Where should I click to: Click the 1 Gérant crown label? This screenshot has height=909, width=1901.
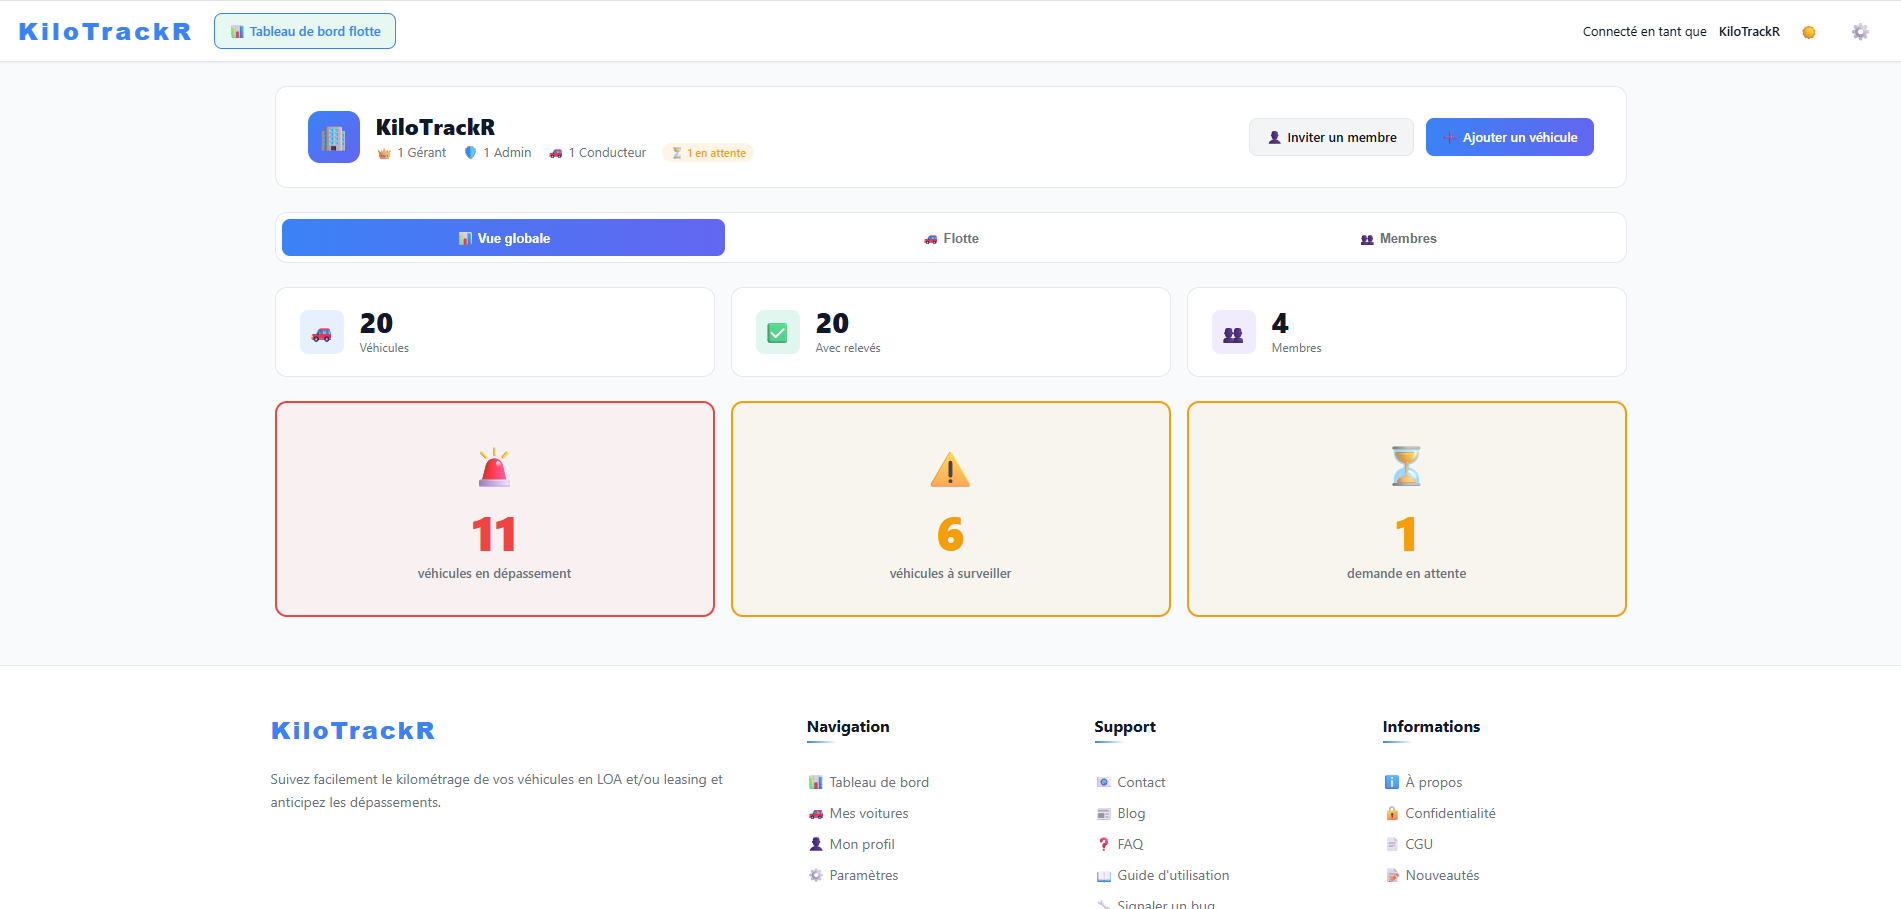412,153
